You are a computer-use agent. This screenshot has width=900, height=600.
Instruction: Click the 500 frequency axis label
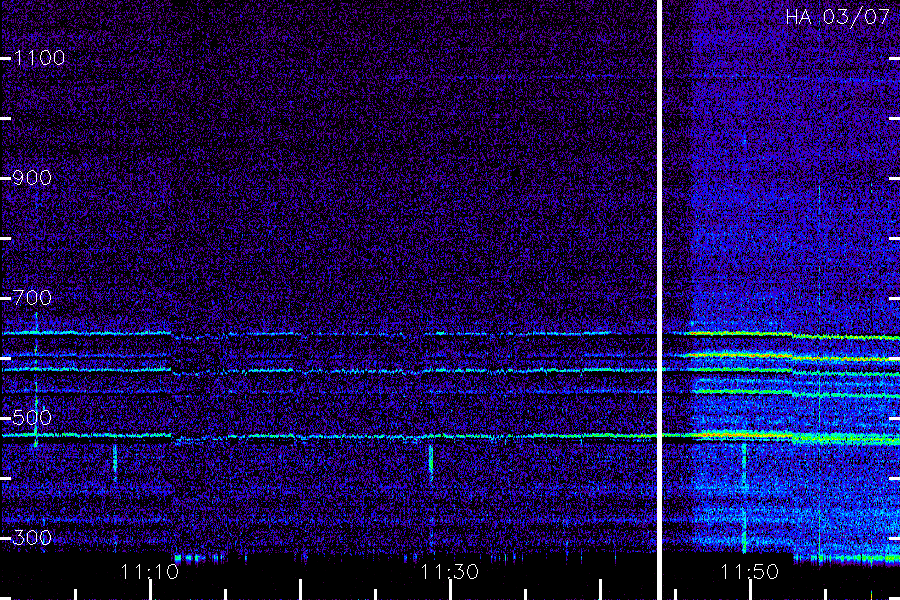click(32, 418)
